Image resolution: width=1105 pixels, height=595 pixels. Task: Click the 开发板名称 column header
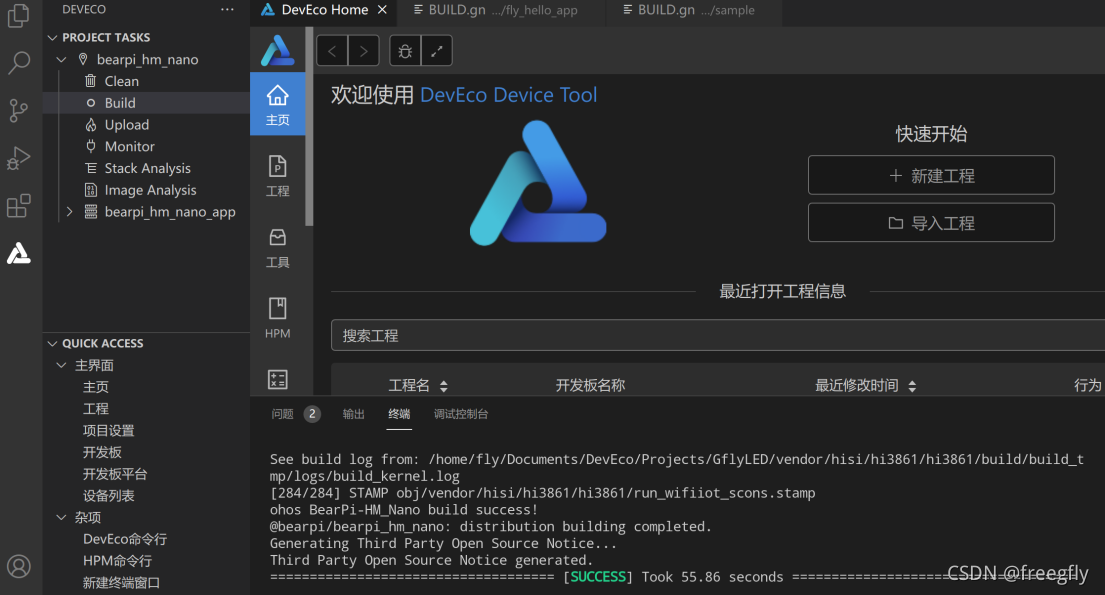point(591,386)
